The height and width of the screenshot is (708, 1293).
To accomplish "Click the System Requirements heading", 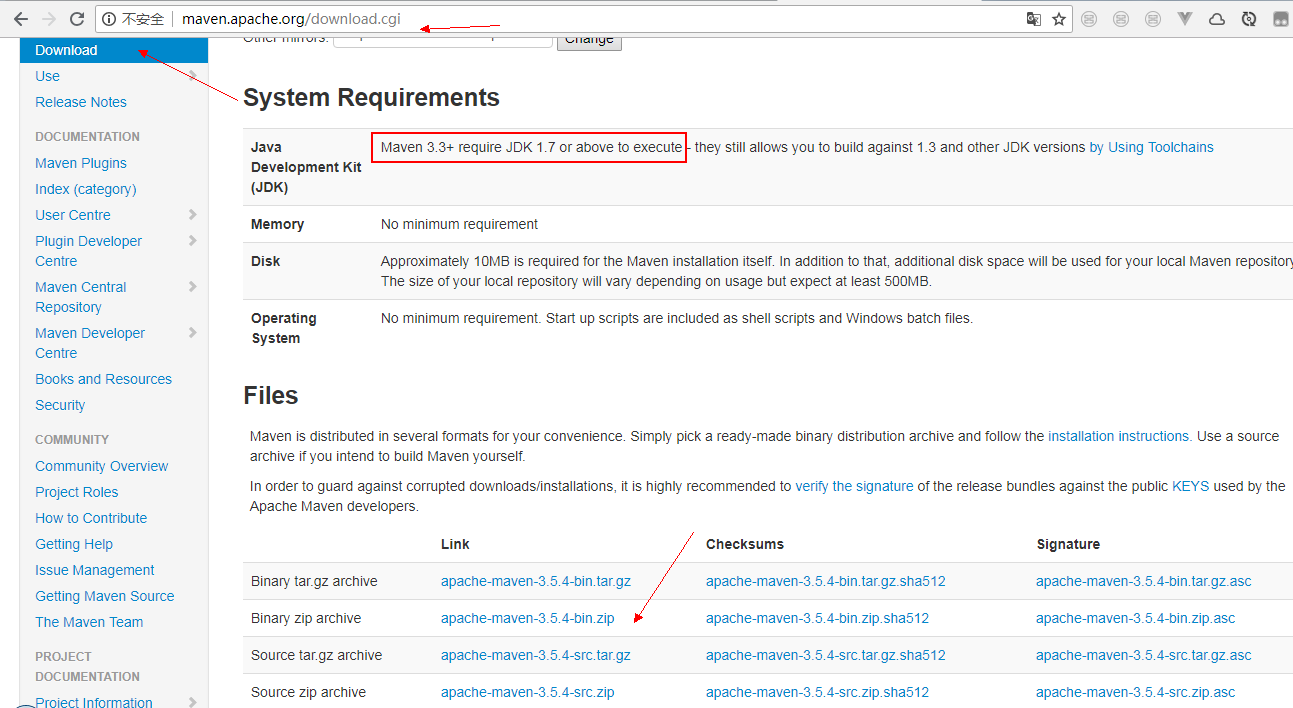I will tap(371, 98).
